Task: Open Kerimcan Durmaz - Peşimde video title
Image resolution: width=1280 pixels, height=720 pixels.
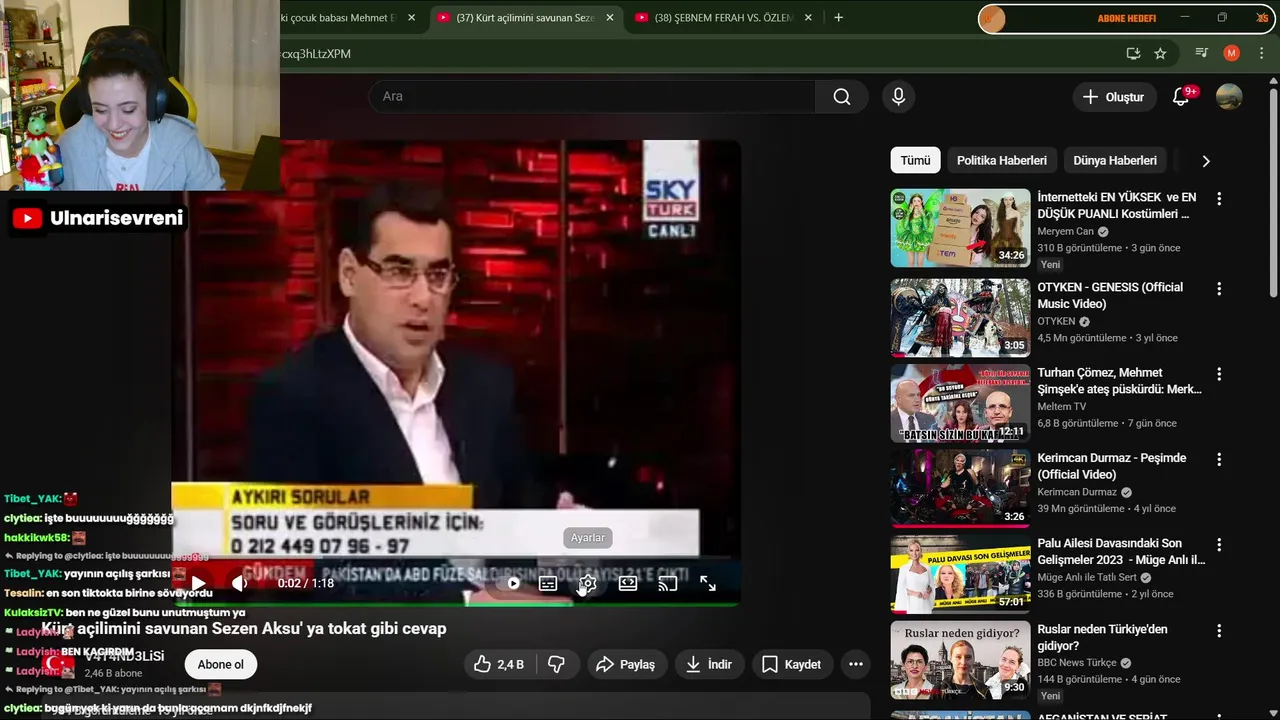Action: pos(1112,466)
